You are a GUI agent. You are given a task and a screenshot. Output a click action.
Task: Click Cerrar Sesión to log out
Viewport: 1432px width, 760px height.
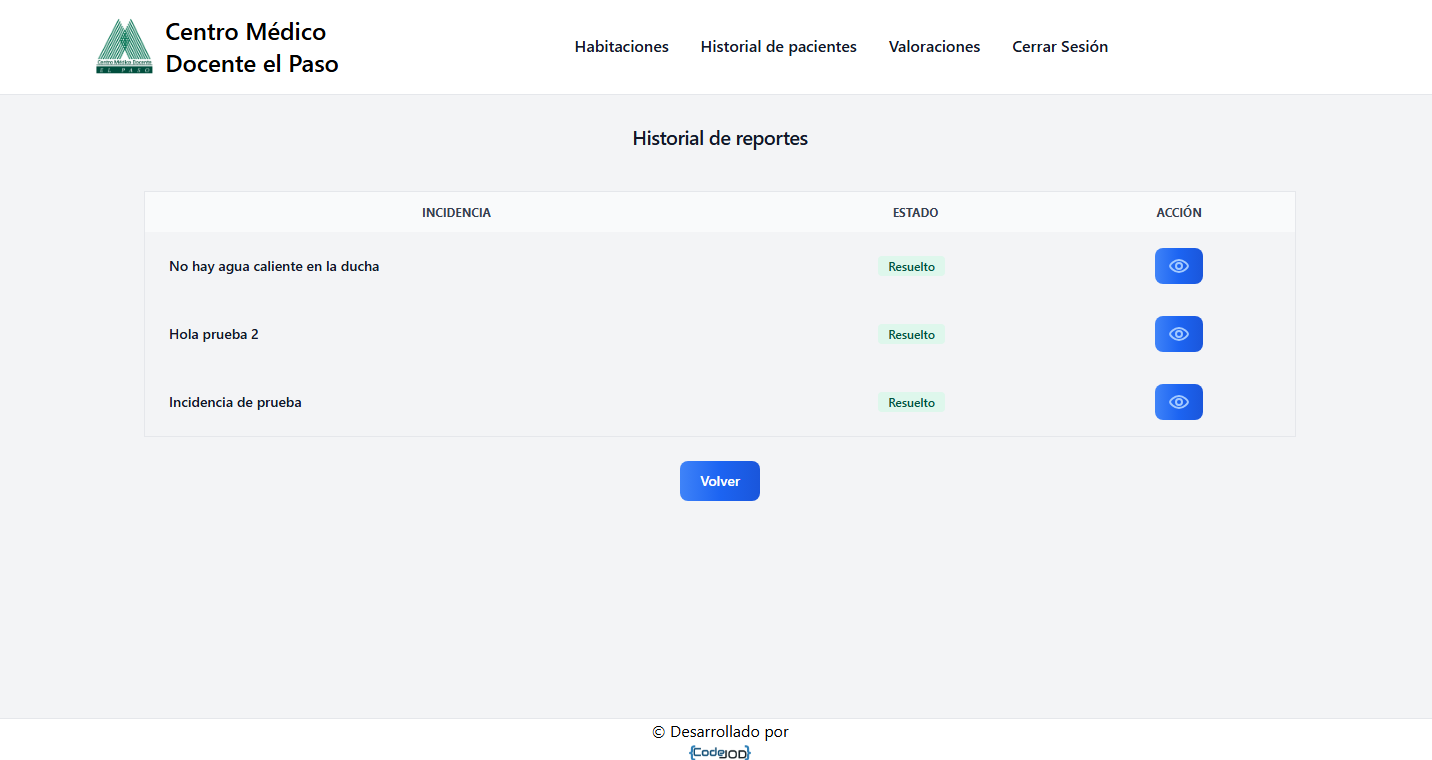coord(1059,47)
